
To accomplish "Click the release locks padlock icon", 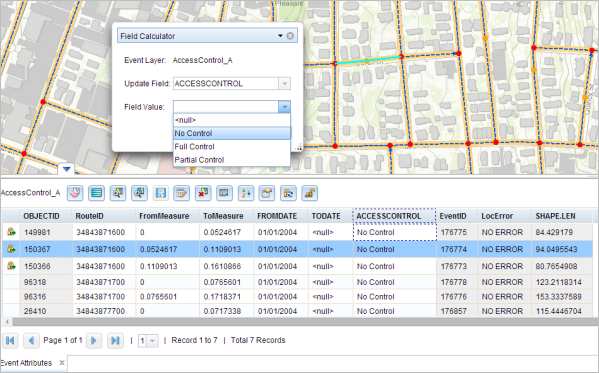I will click(x=310, y=193).
